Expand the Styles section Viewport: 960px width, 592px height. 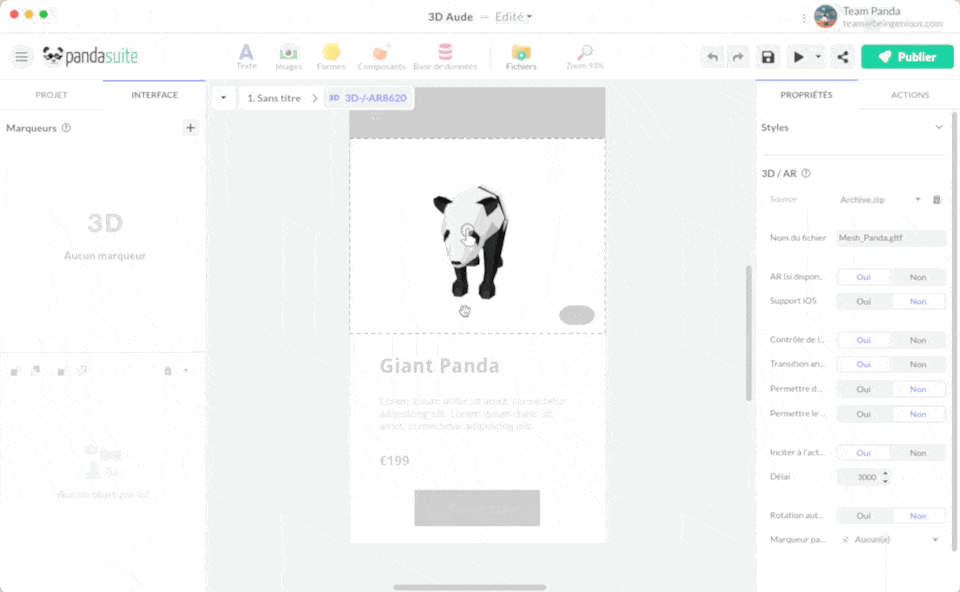point(938,127)
